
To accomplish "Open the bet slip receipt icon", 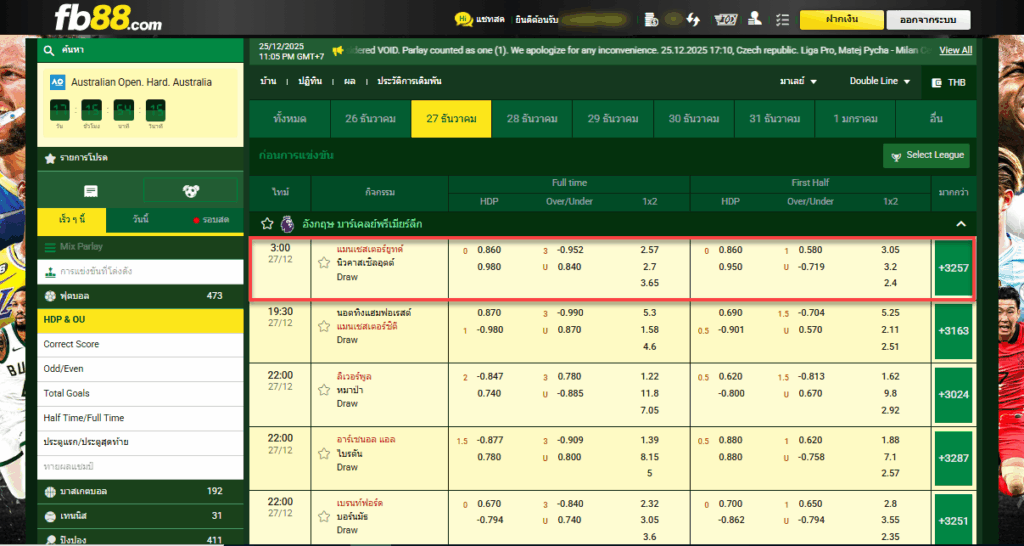I will click(91, 191).
